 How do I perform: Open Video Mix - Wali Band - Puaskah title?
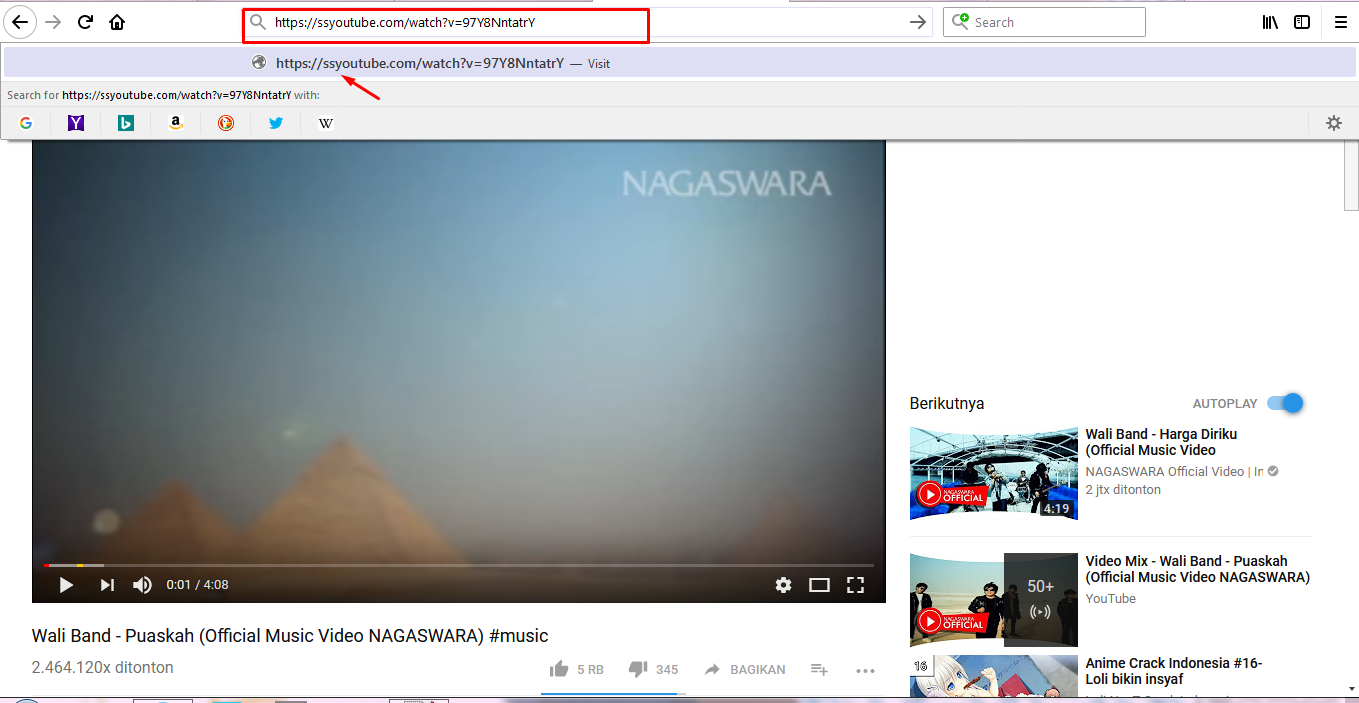pos(1198,569)
